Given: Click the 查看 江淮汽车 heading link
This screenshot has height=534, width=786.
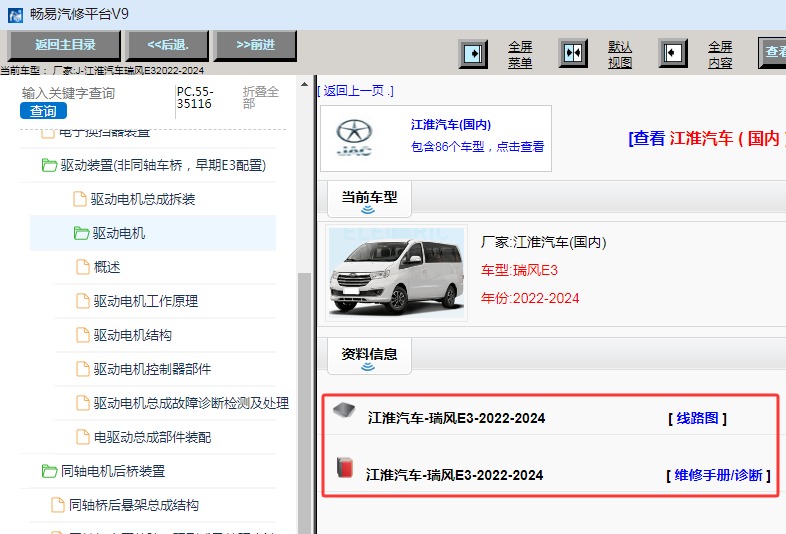Looking at the screenshot, I should coord(707,138).
